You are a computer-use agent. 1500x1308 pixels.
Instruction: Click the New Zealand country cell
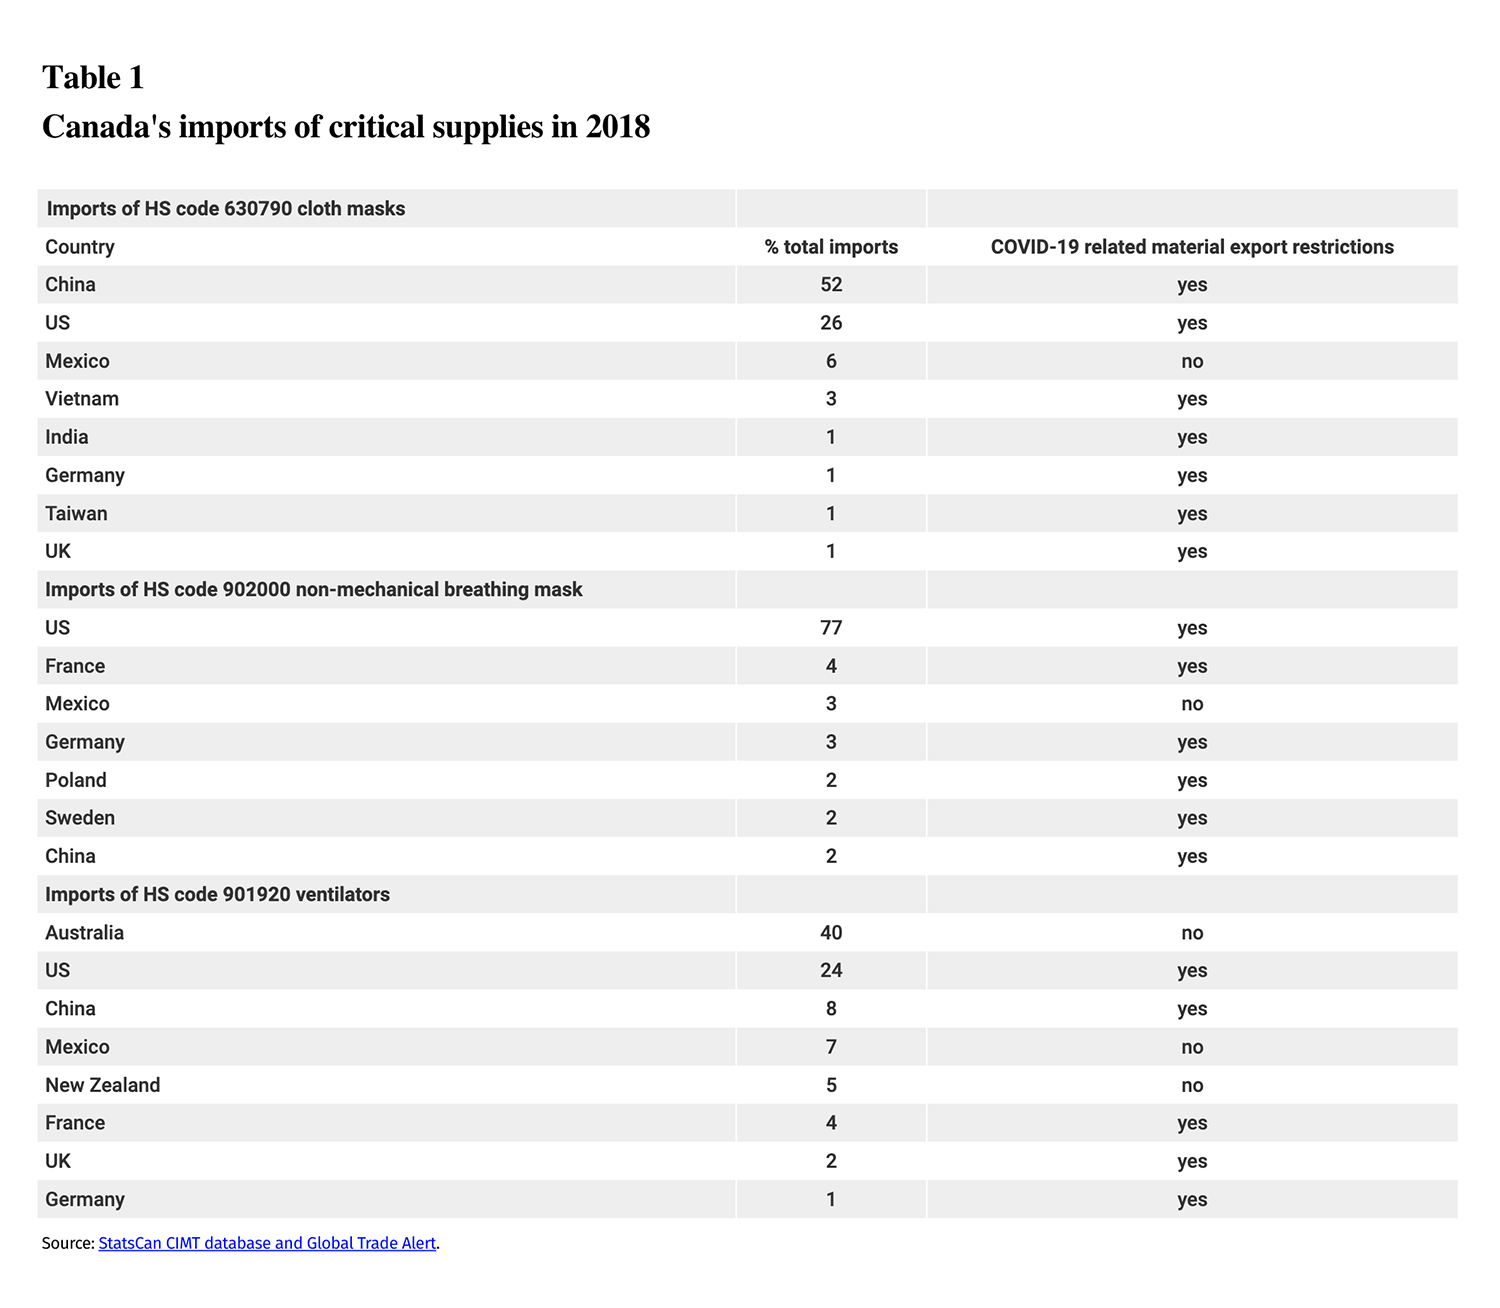coord(103,1085)
